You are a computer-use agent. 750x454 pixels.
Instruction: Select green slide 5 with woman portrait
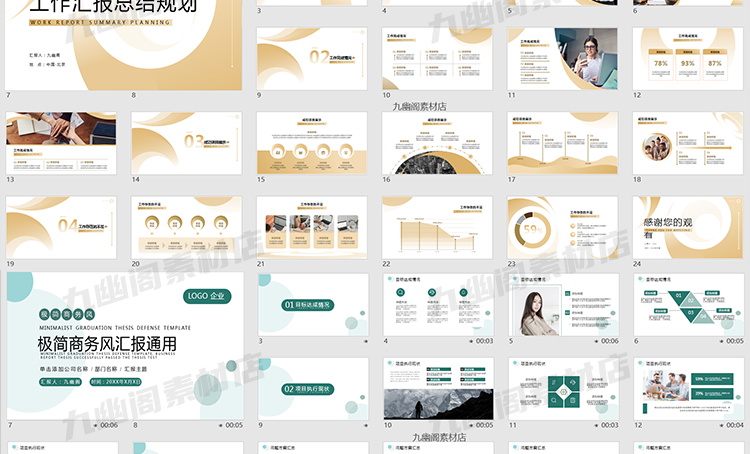pyautogui.click(x=564, y=305)
